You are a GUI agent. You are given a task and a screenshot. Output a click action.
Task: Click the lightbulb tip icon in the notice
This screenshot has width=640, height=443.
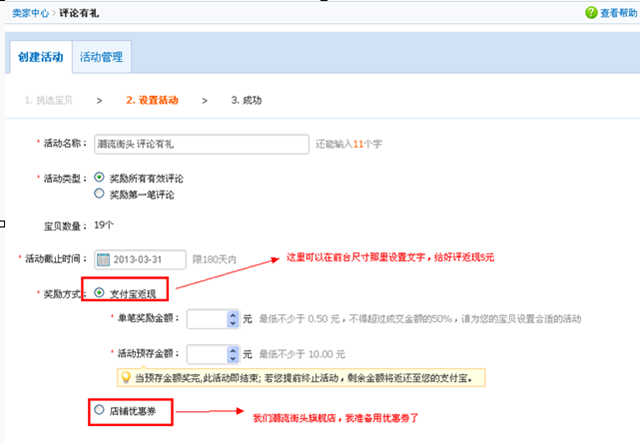(x=125, y=377)
